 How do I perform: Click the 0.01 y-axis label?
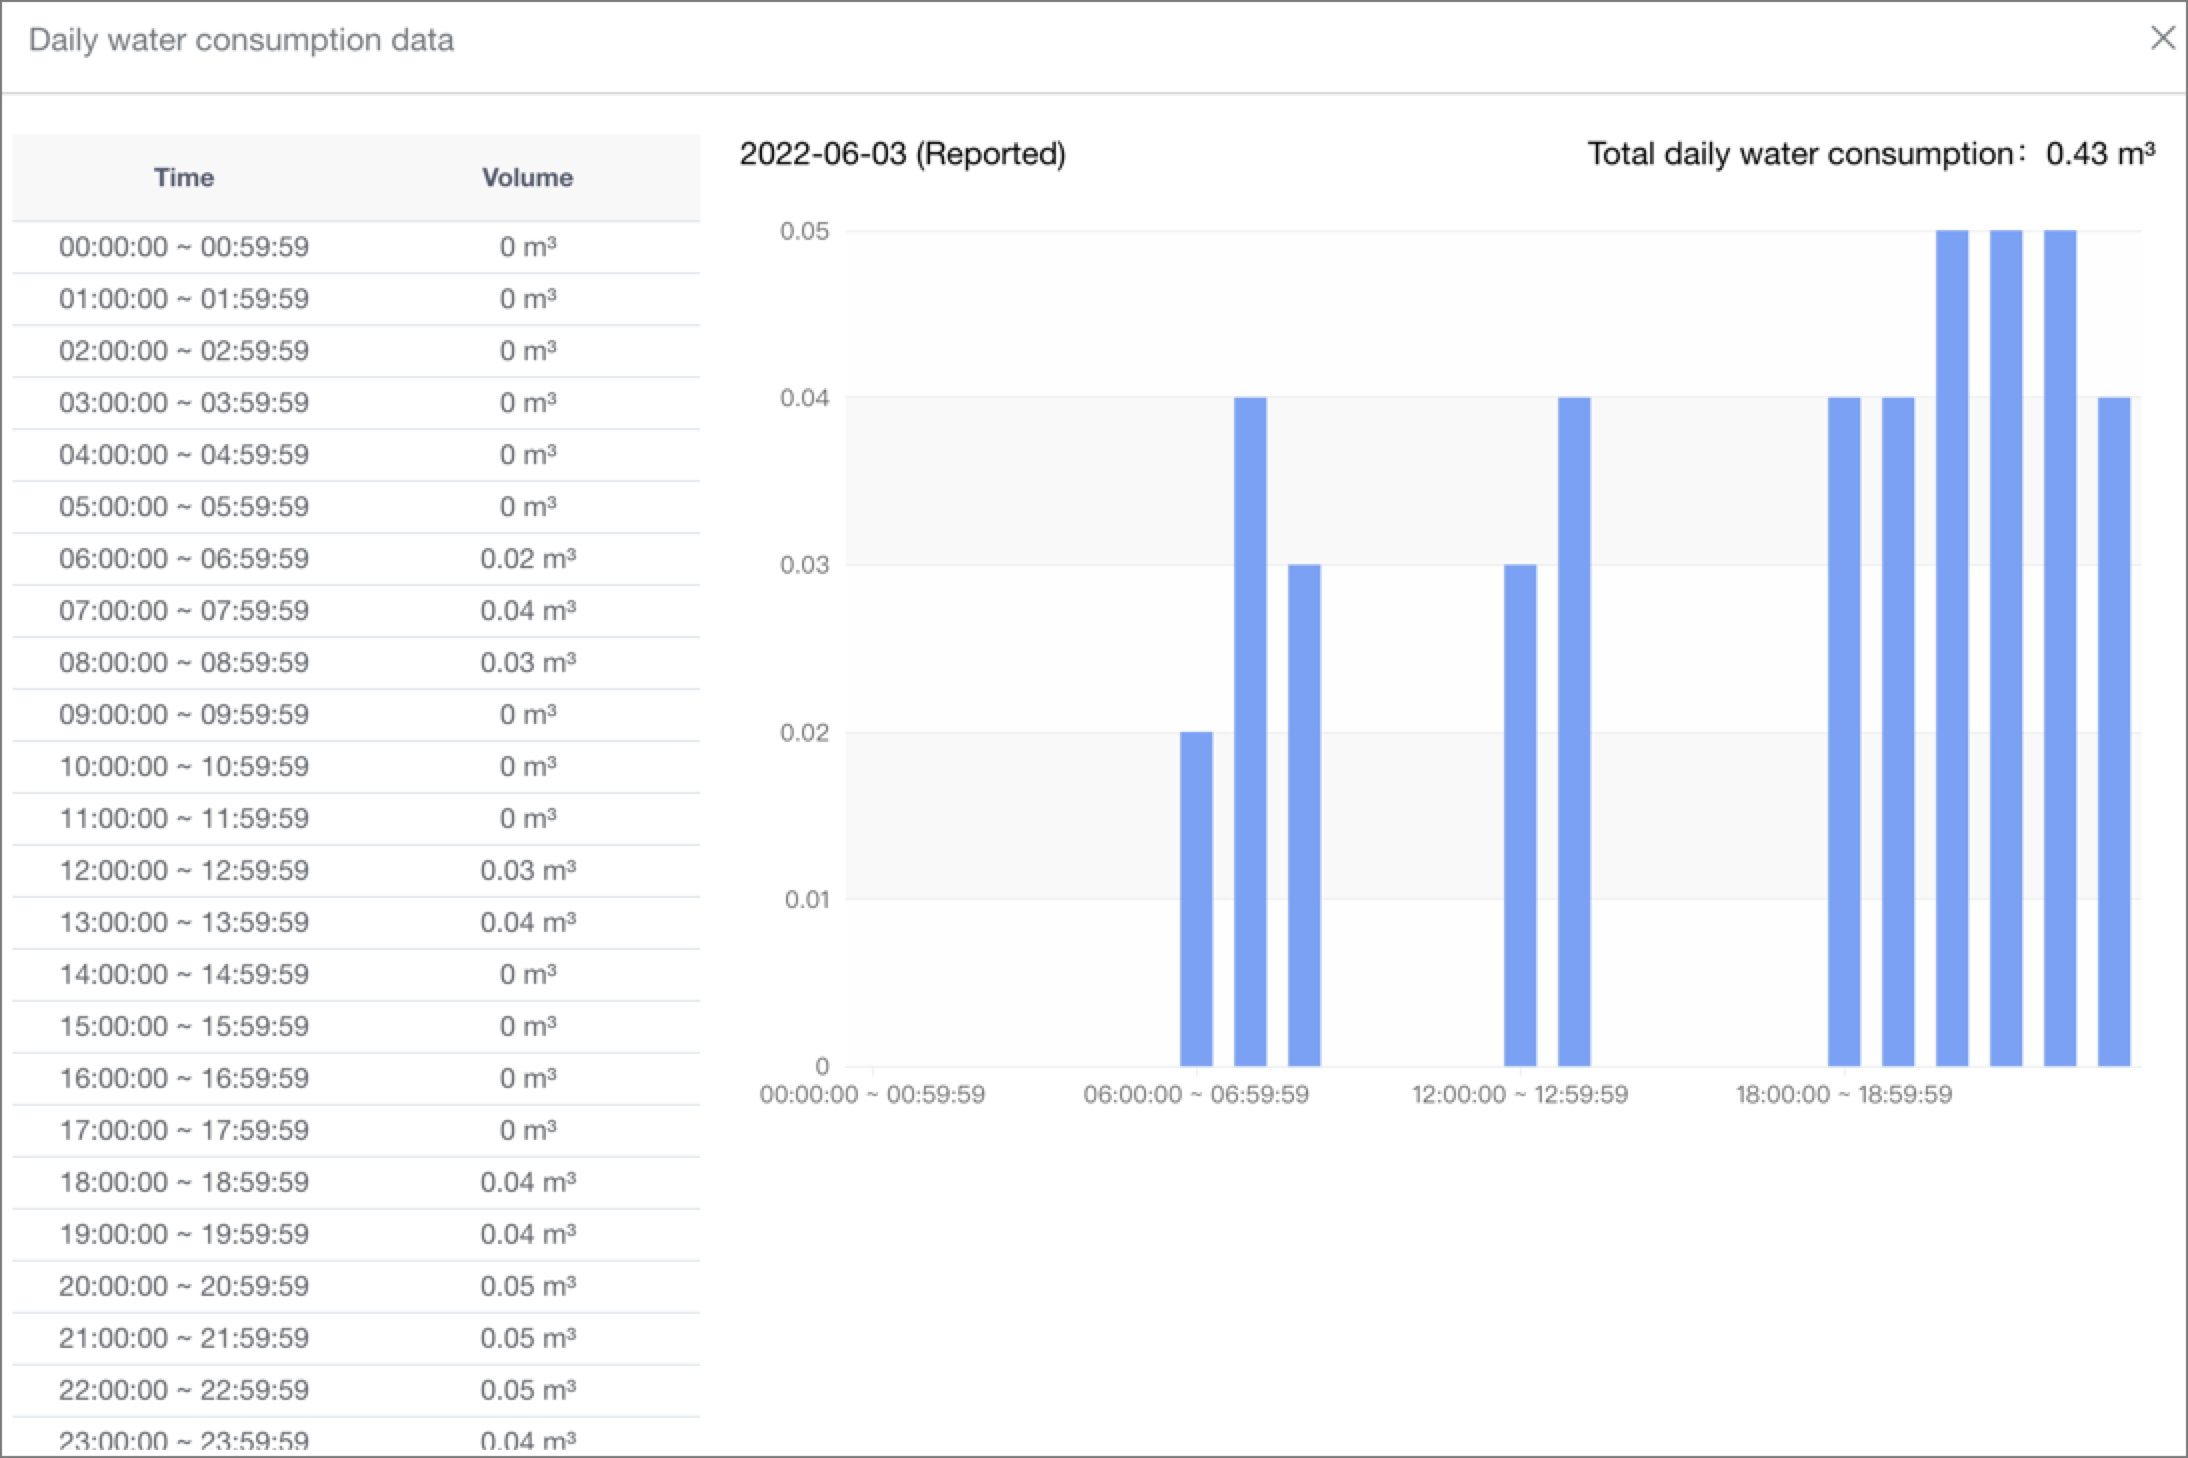coord(806,899)
